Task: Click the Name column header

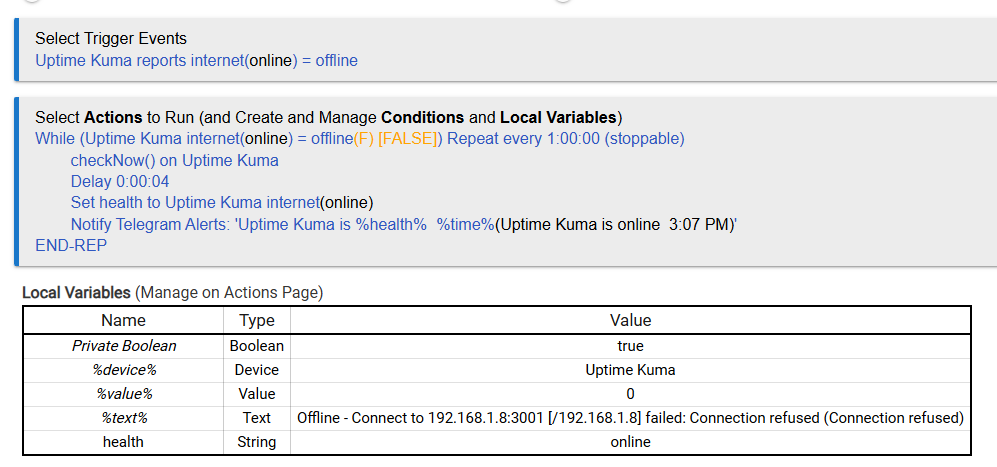Action: point(124,321)
